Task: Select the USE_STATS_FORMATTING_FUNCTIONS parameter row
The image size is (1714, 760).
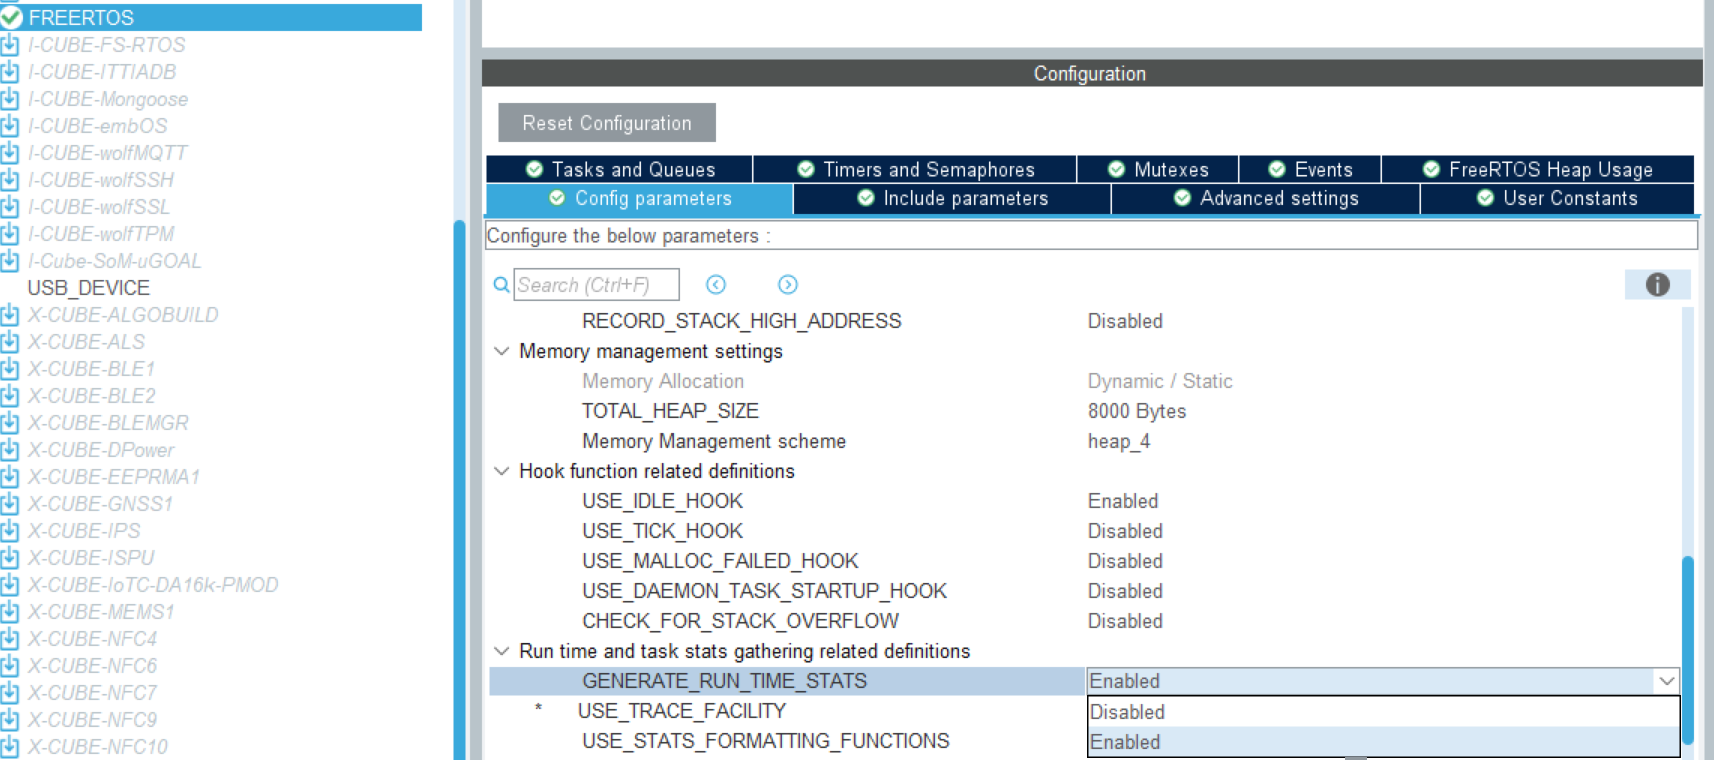Action: 766,741
